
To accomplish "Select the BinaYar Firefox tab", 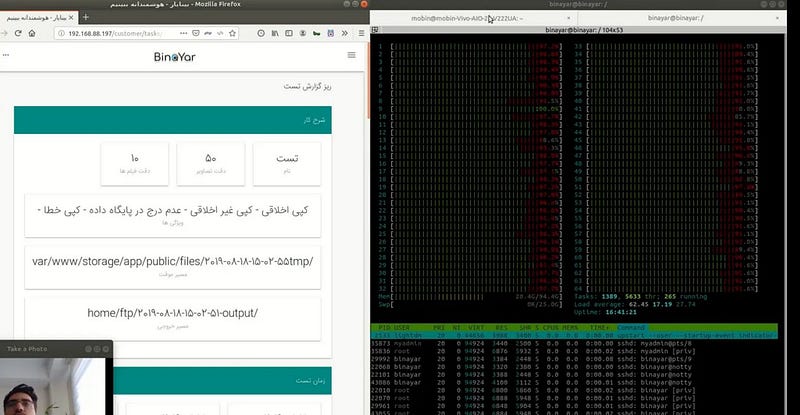I will pyautogui.click(x=39, y=17).
